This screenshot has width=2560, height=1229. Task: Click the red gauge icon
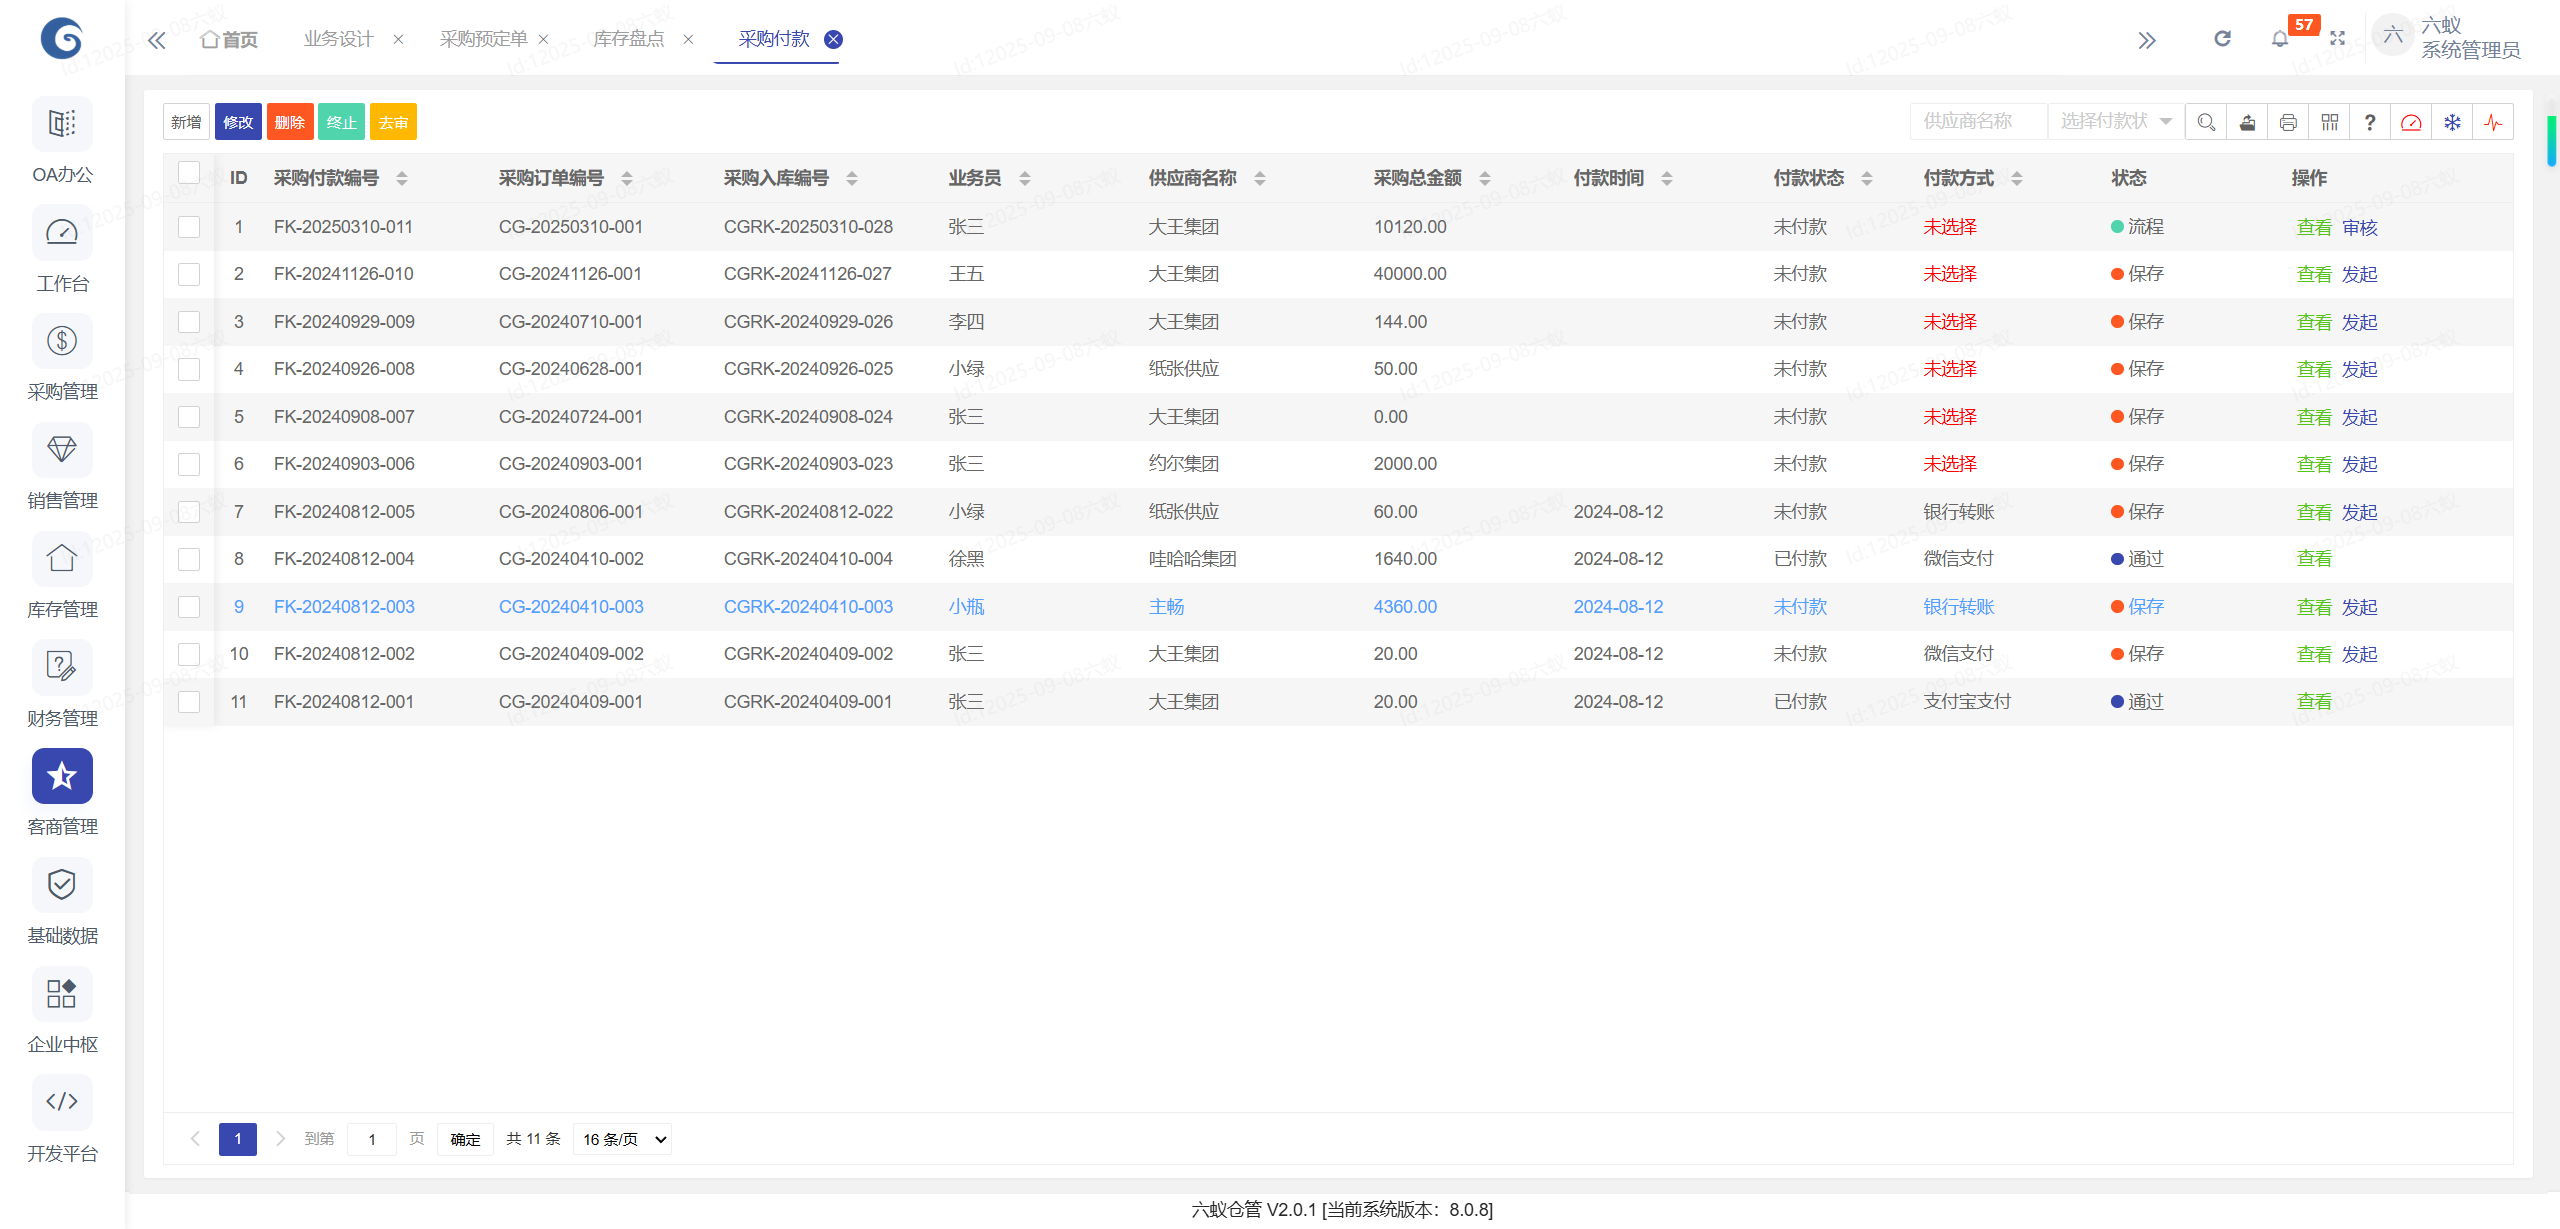pyautogui.click(x=2411, y=122)
